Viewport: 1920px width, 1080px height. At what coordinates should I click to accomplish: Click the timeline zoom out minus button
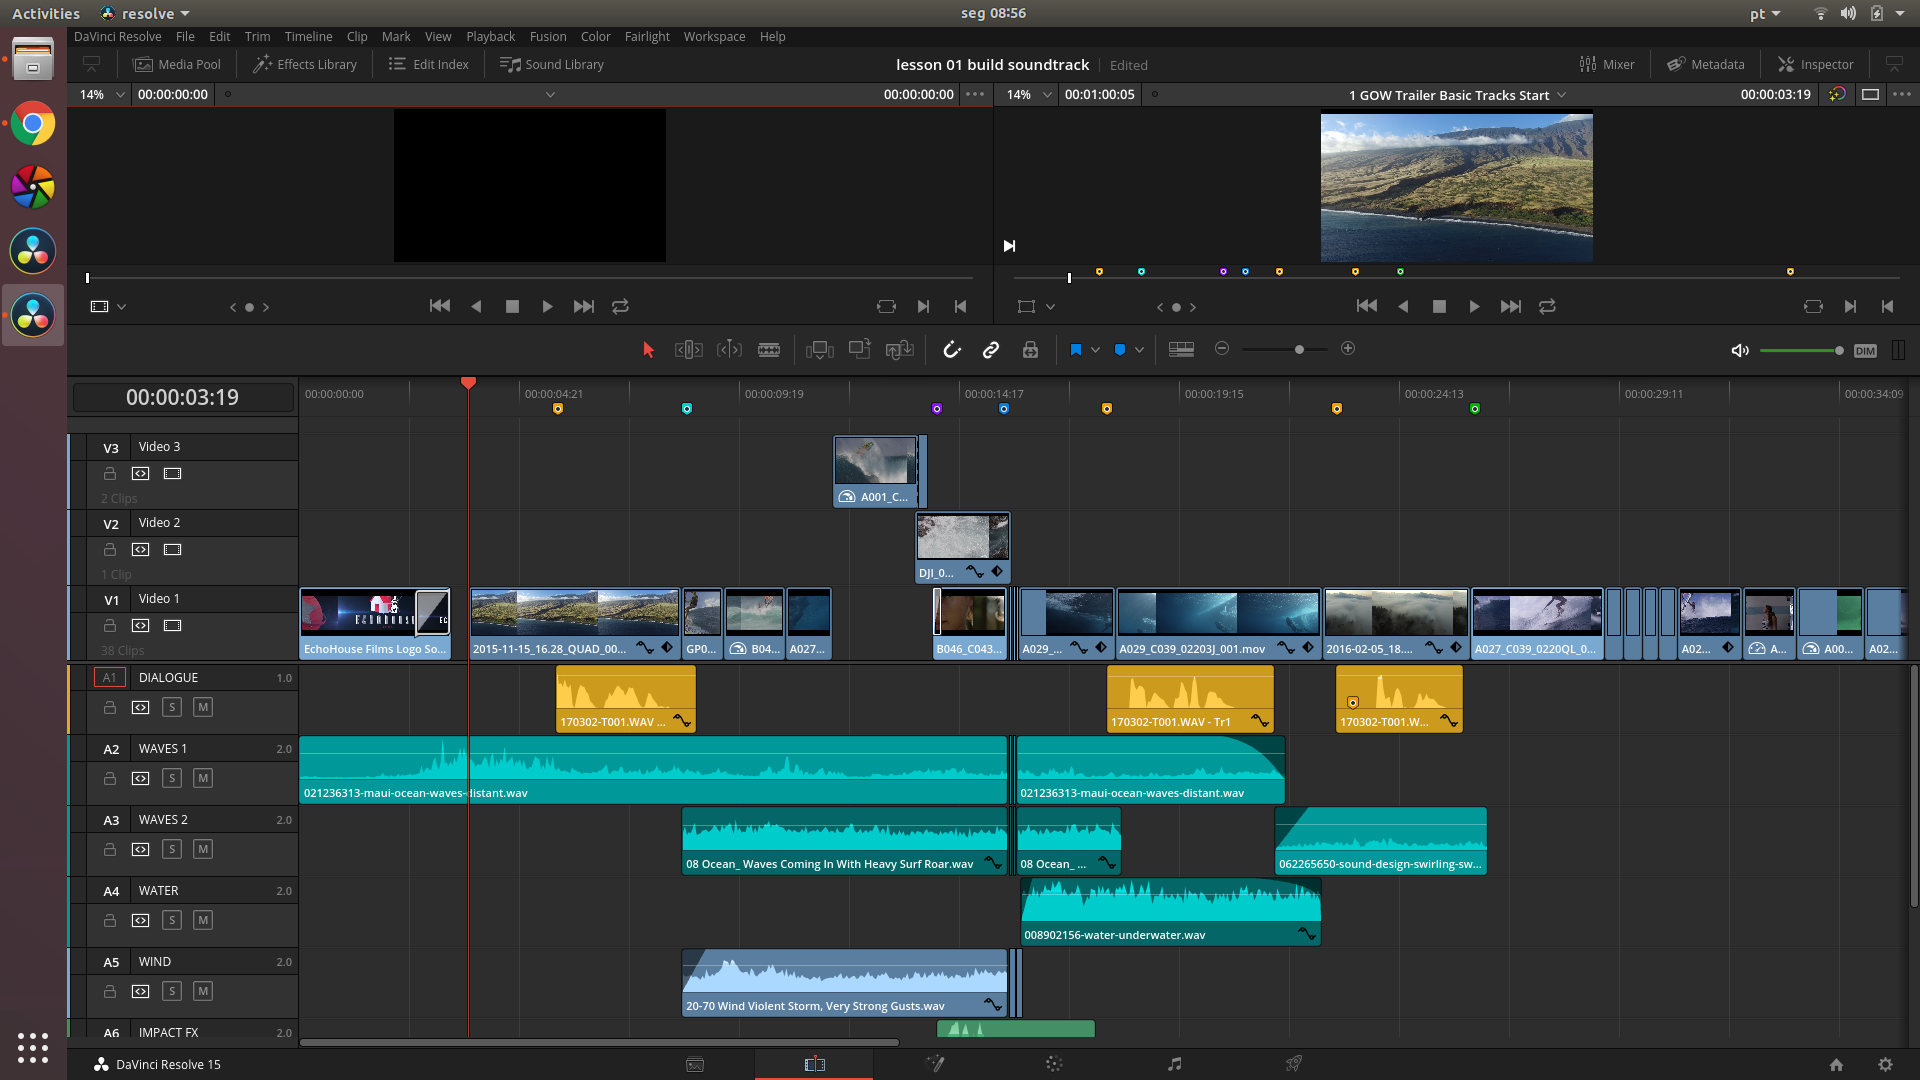click(x=1222, y=348)
